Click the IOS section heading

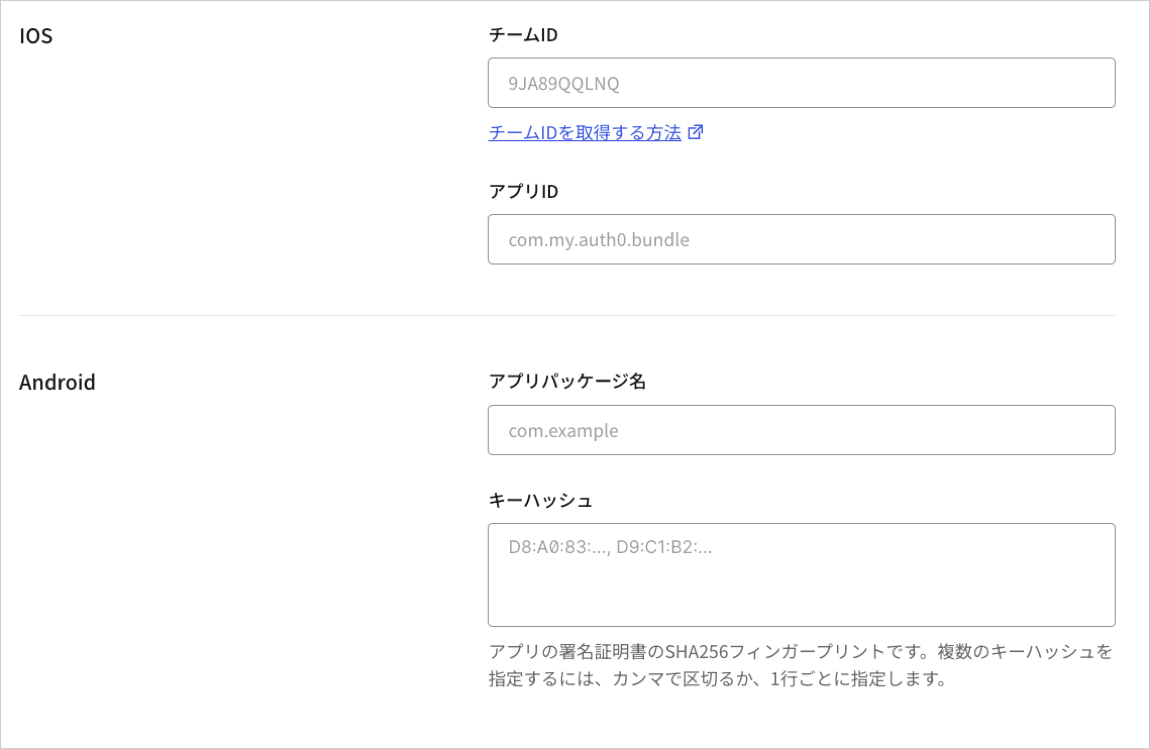tap(35, 35)
